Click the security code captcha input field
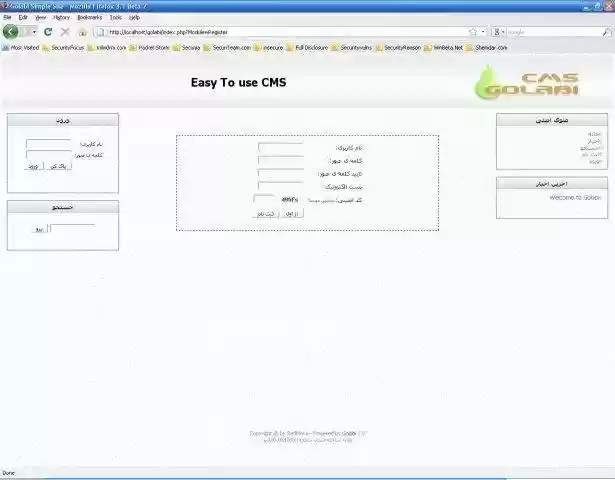 266,199
